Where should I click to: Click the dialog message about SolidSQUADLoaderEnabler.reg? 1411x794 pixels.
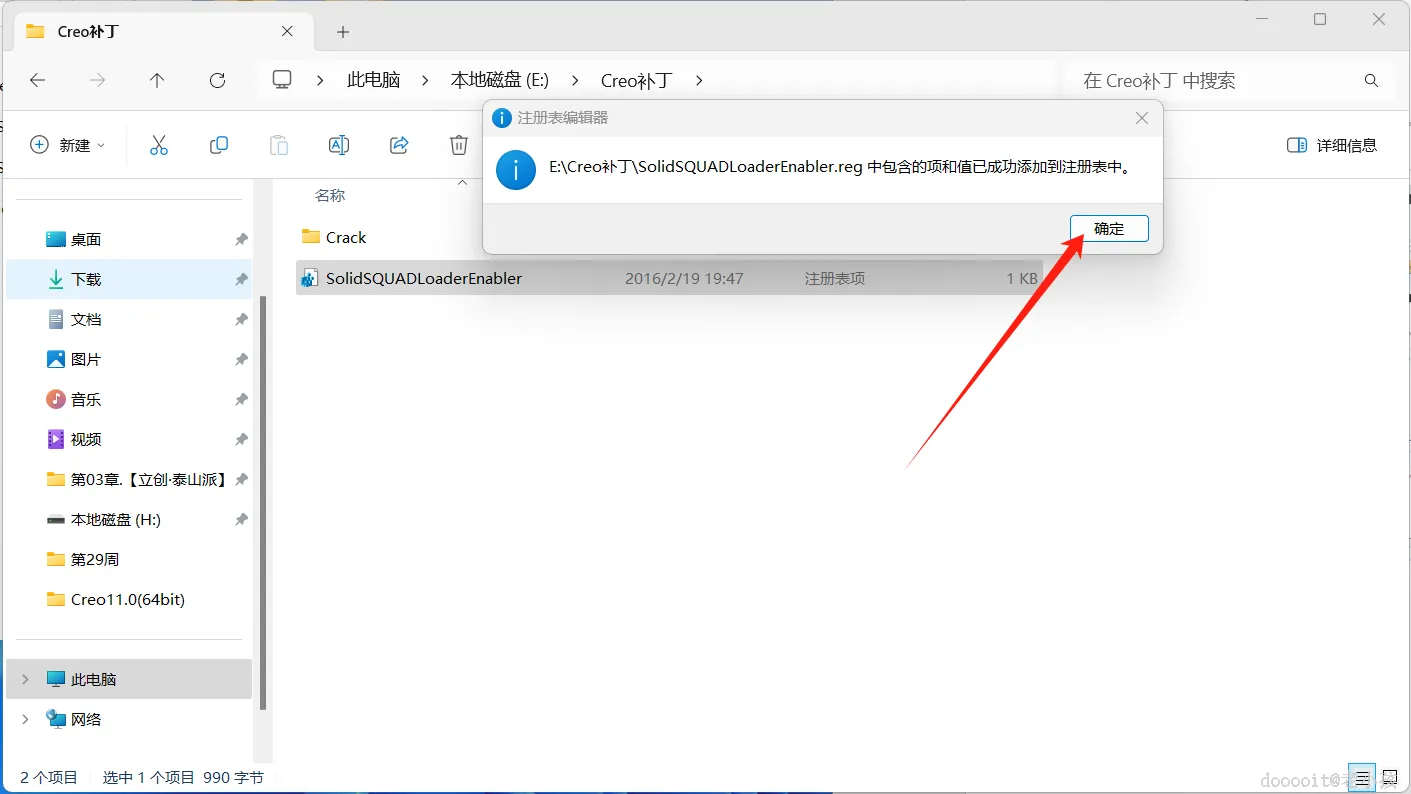tap(840, 167)
